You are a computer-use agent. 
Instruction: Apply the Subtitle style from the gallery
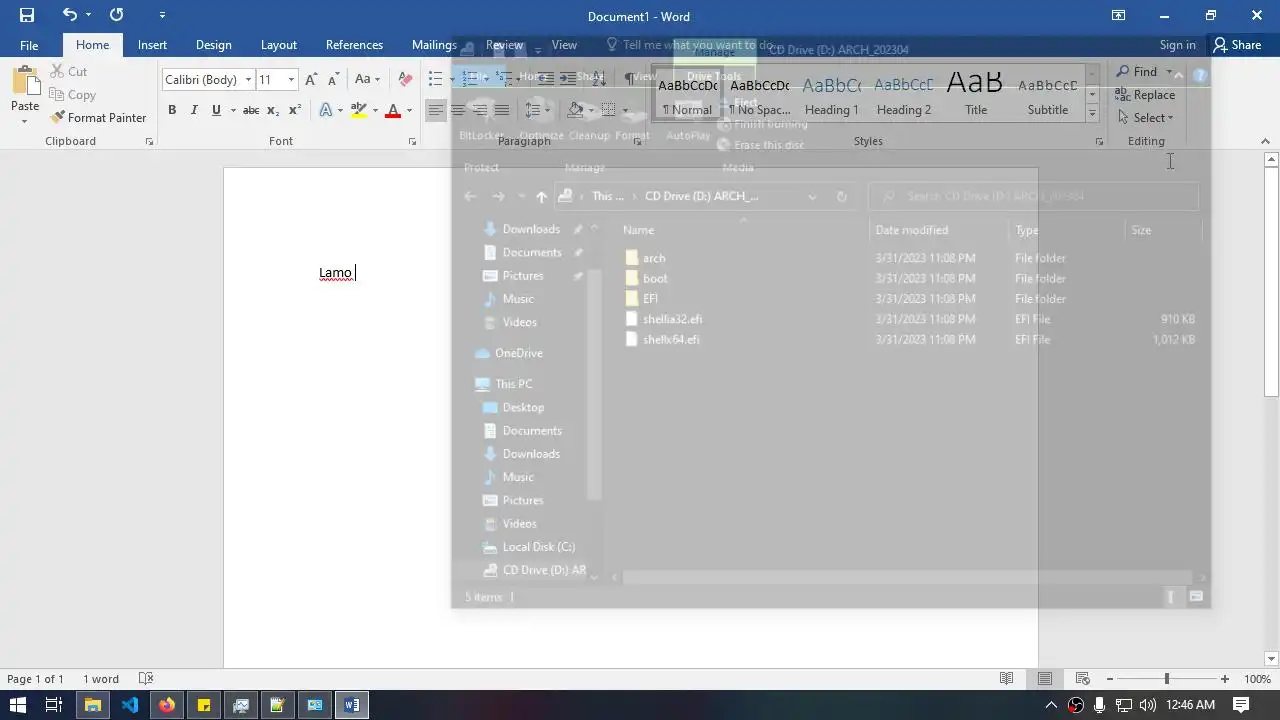[1047, 93]
